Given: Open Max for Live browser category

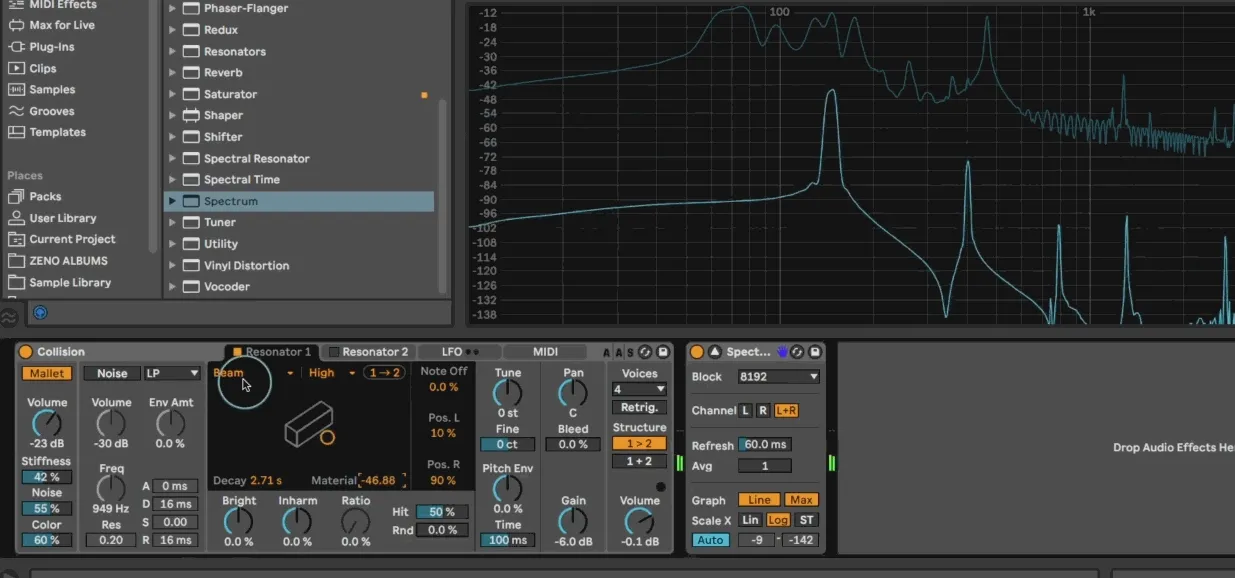Looking at the screenshot, I should [x=61, y=25].
